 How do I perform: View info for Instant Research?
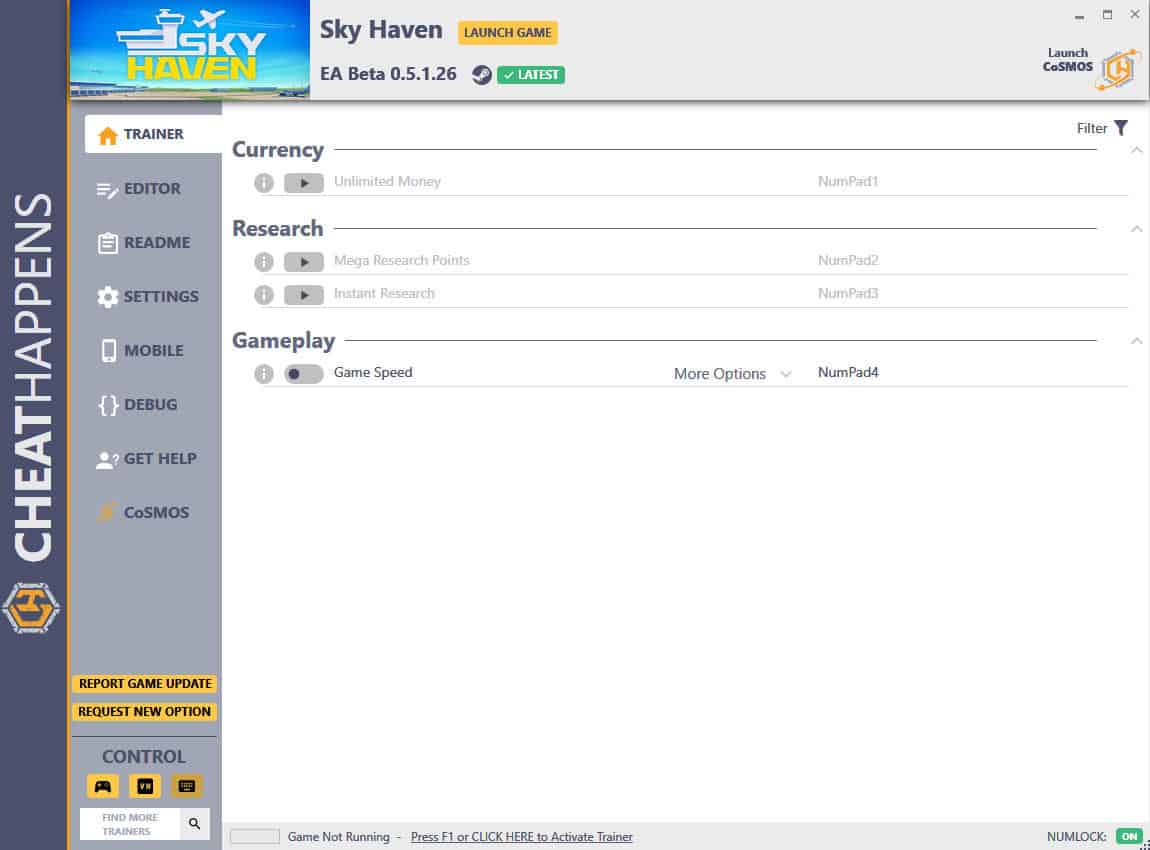(264, 295)
